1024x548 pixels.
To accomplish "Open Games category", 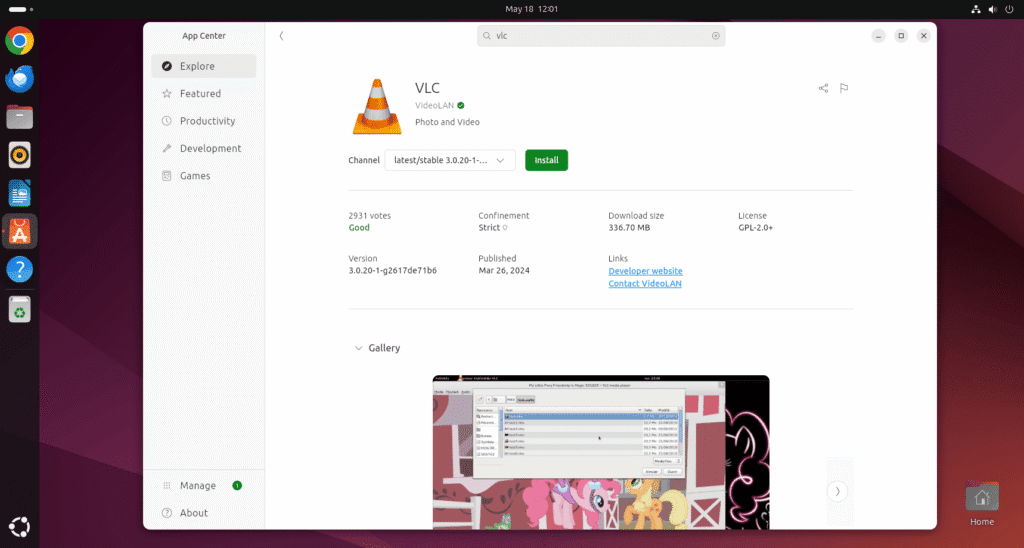I will click(x=204, y=176).
